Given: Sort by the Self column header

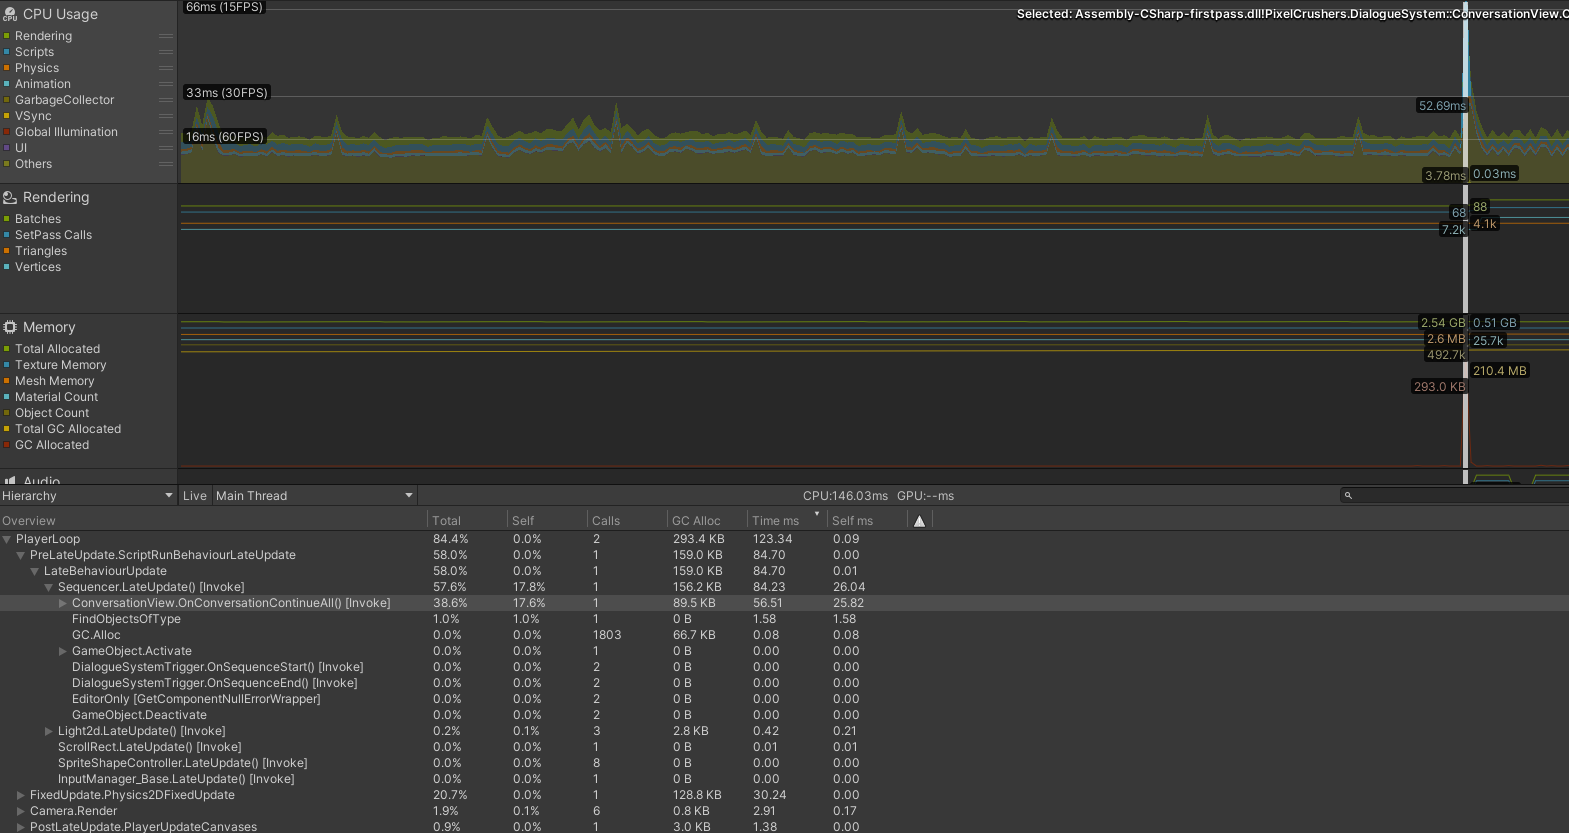Looking at the screenshot, I should (547, 521).
